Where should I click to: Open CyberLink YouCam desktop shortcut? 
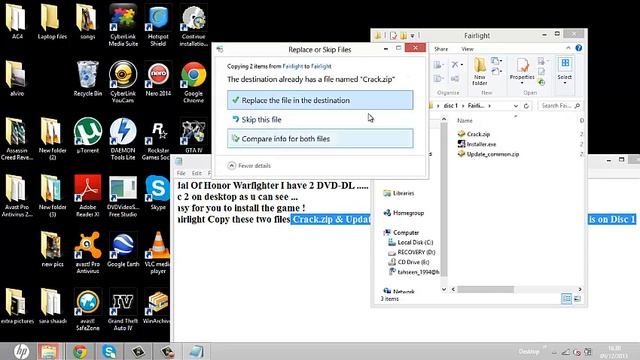(x=123, y=82)
